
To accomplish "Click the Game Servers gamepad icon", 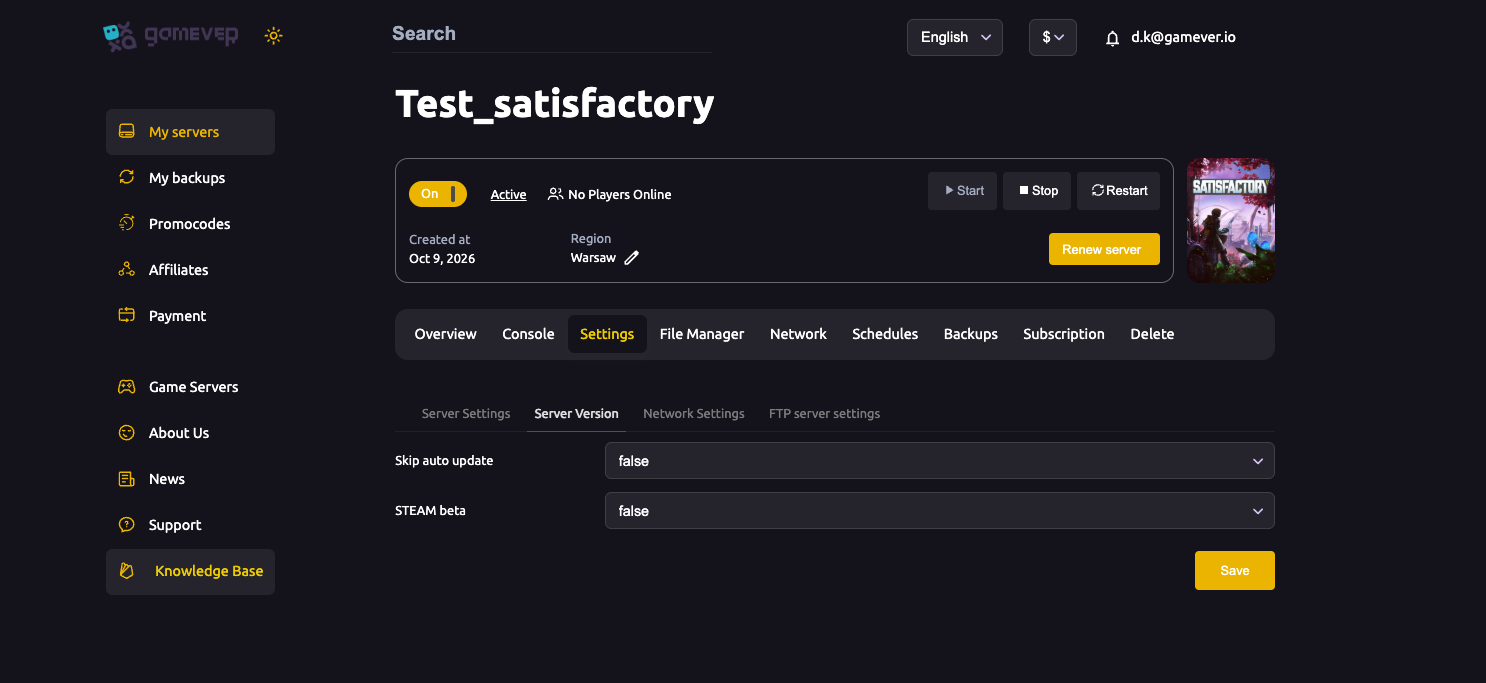I will pos(126,387).
